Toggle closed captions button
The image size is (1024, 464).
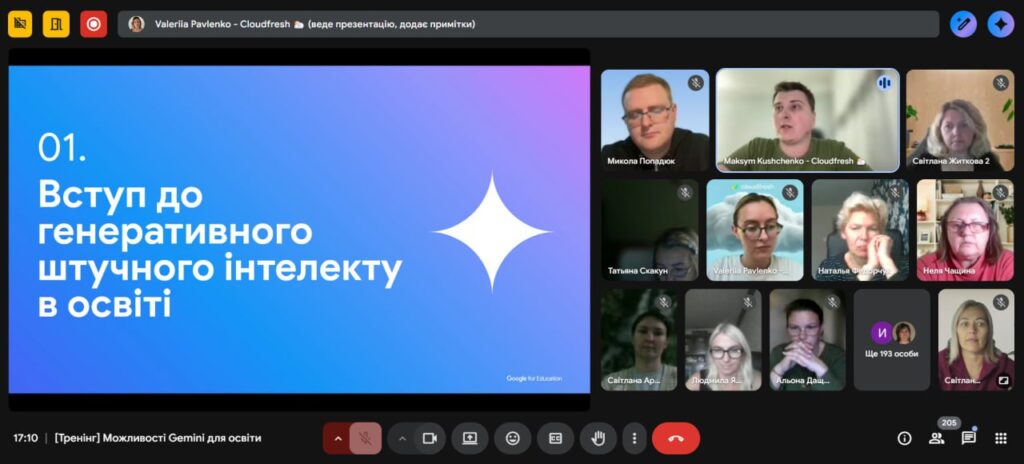[x=555, y=438]
